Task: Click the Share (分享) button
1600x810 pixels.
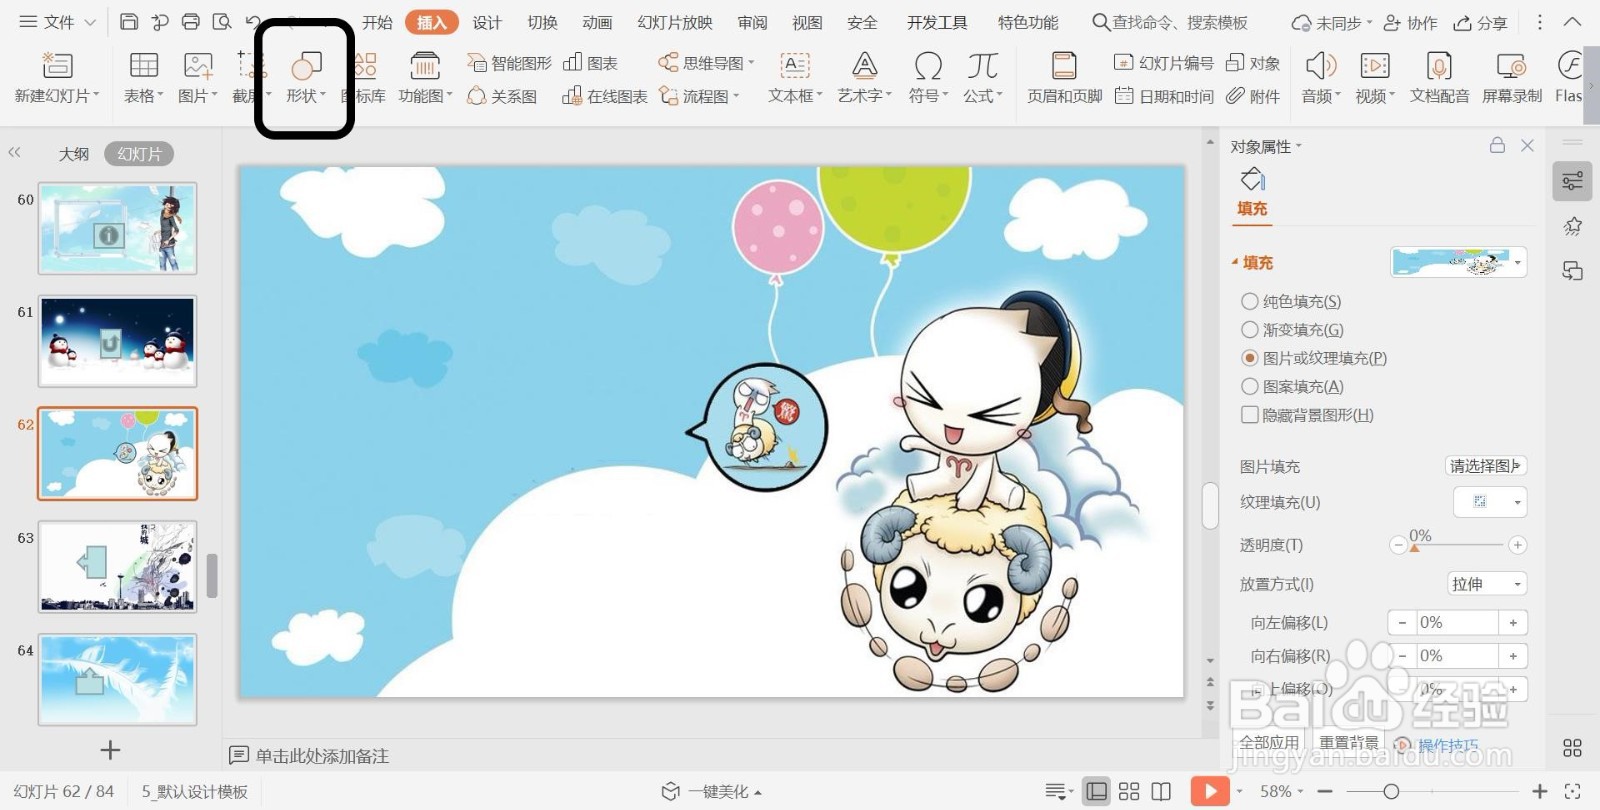Action: coord(1481,22)
